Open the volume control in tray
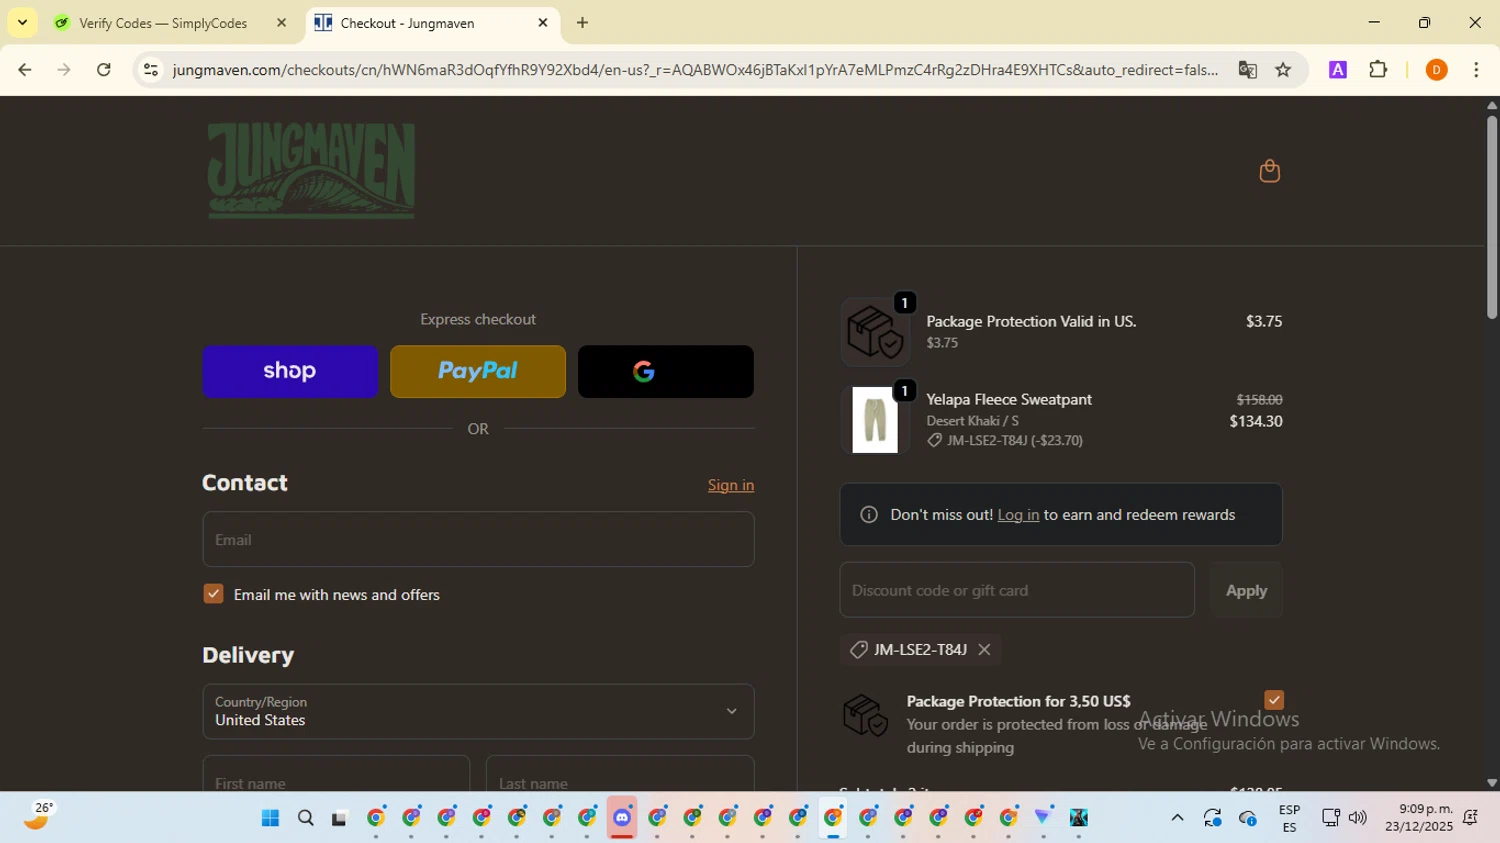The width and height of the screenshot is (1500, 843). 1357,818
